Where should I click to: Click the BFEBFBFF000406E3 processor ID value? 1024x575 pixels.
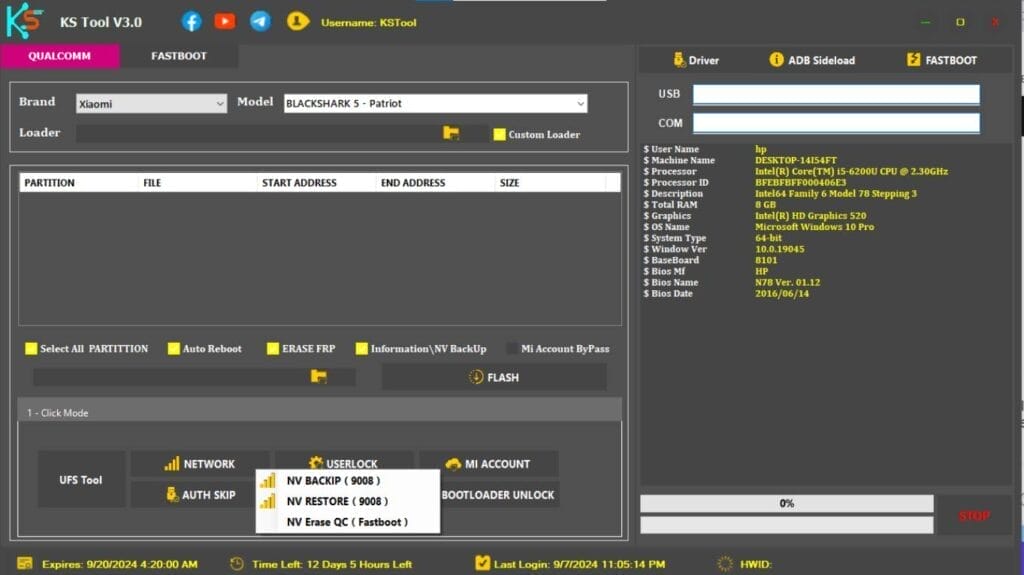click(x=800, y=182)
